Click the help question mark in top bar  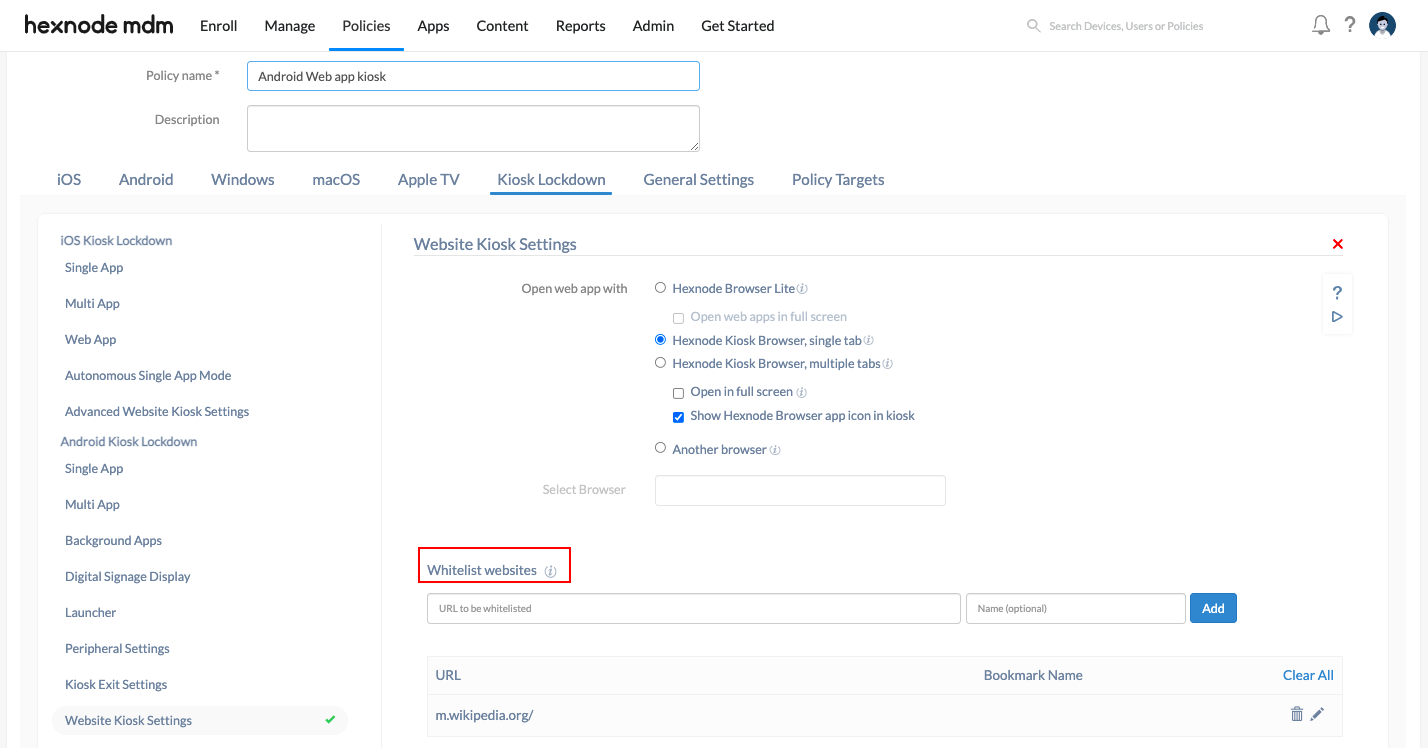coord(1350,25)
